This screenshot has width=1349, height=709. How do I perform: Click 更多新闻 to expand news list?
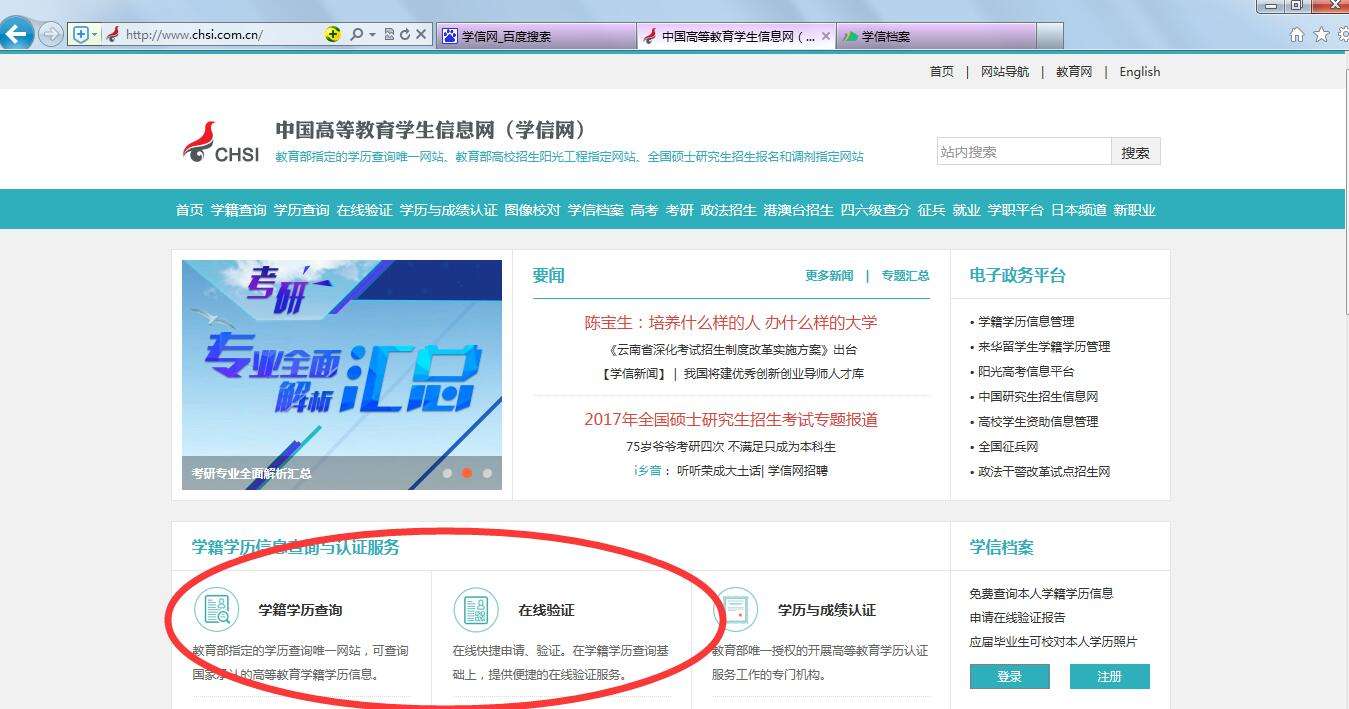(x=829, y=276)
